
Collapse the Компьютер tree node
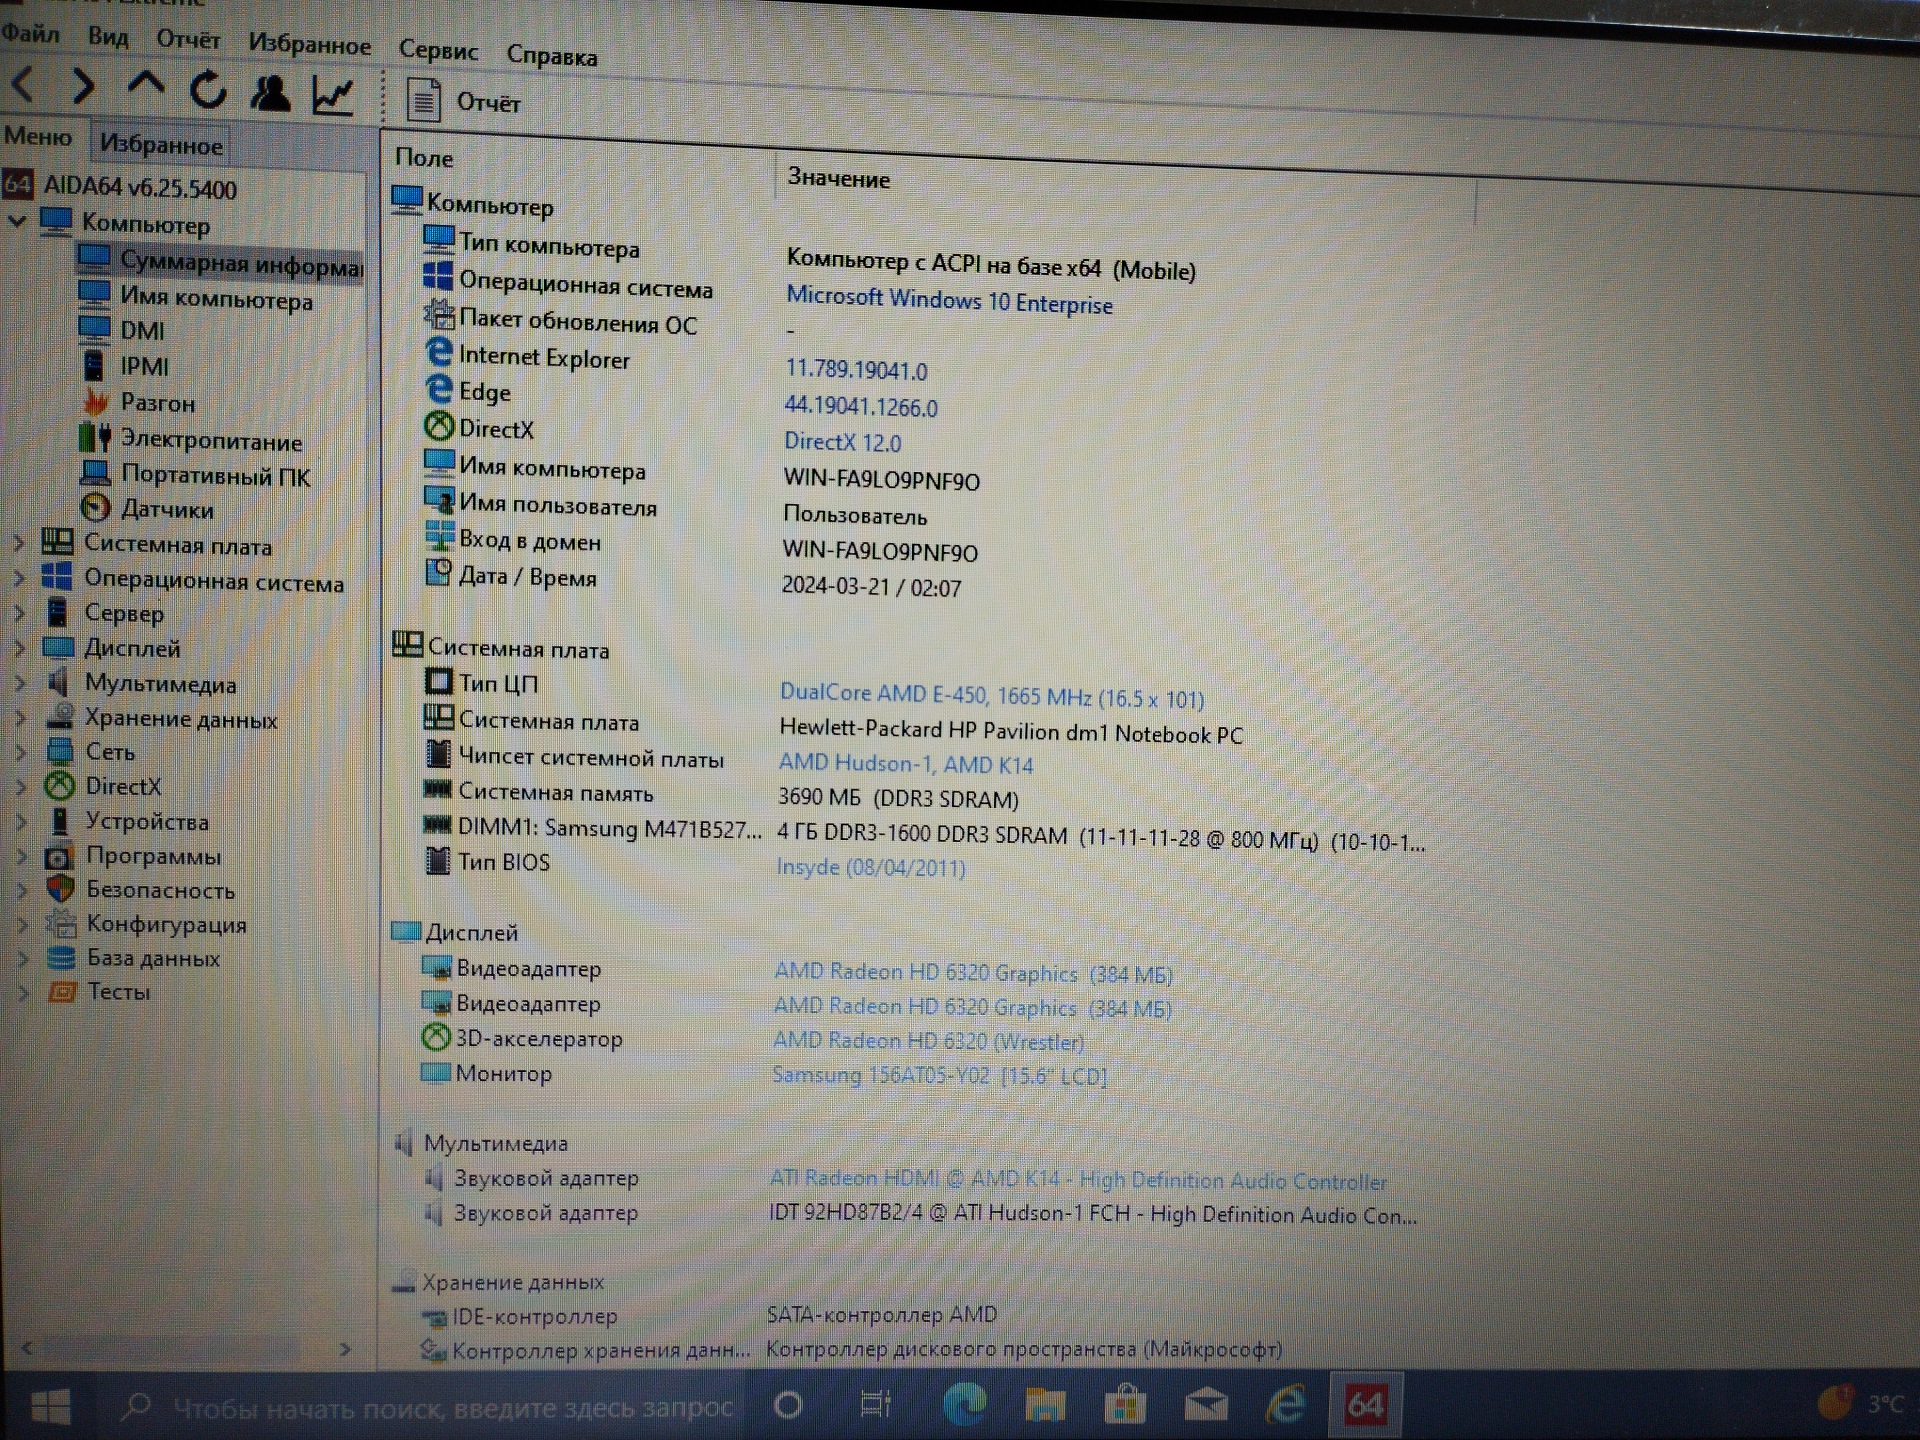pyautogui.click(x=17, y=220)
